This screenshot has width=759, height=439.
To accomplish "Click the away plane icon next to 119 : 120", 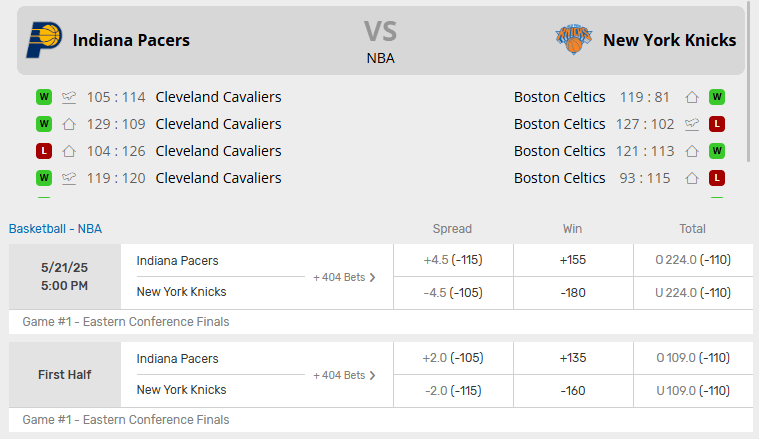I will point(69,178).
